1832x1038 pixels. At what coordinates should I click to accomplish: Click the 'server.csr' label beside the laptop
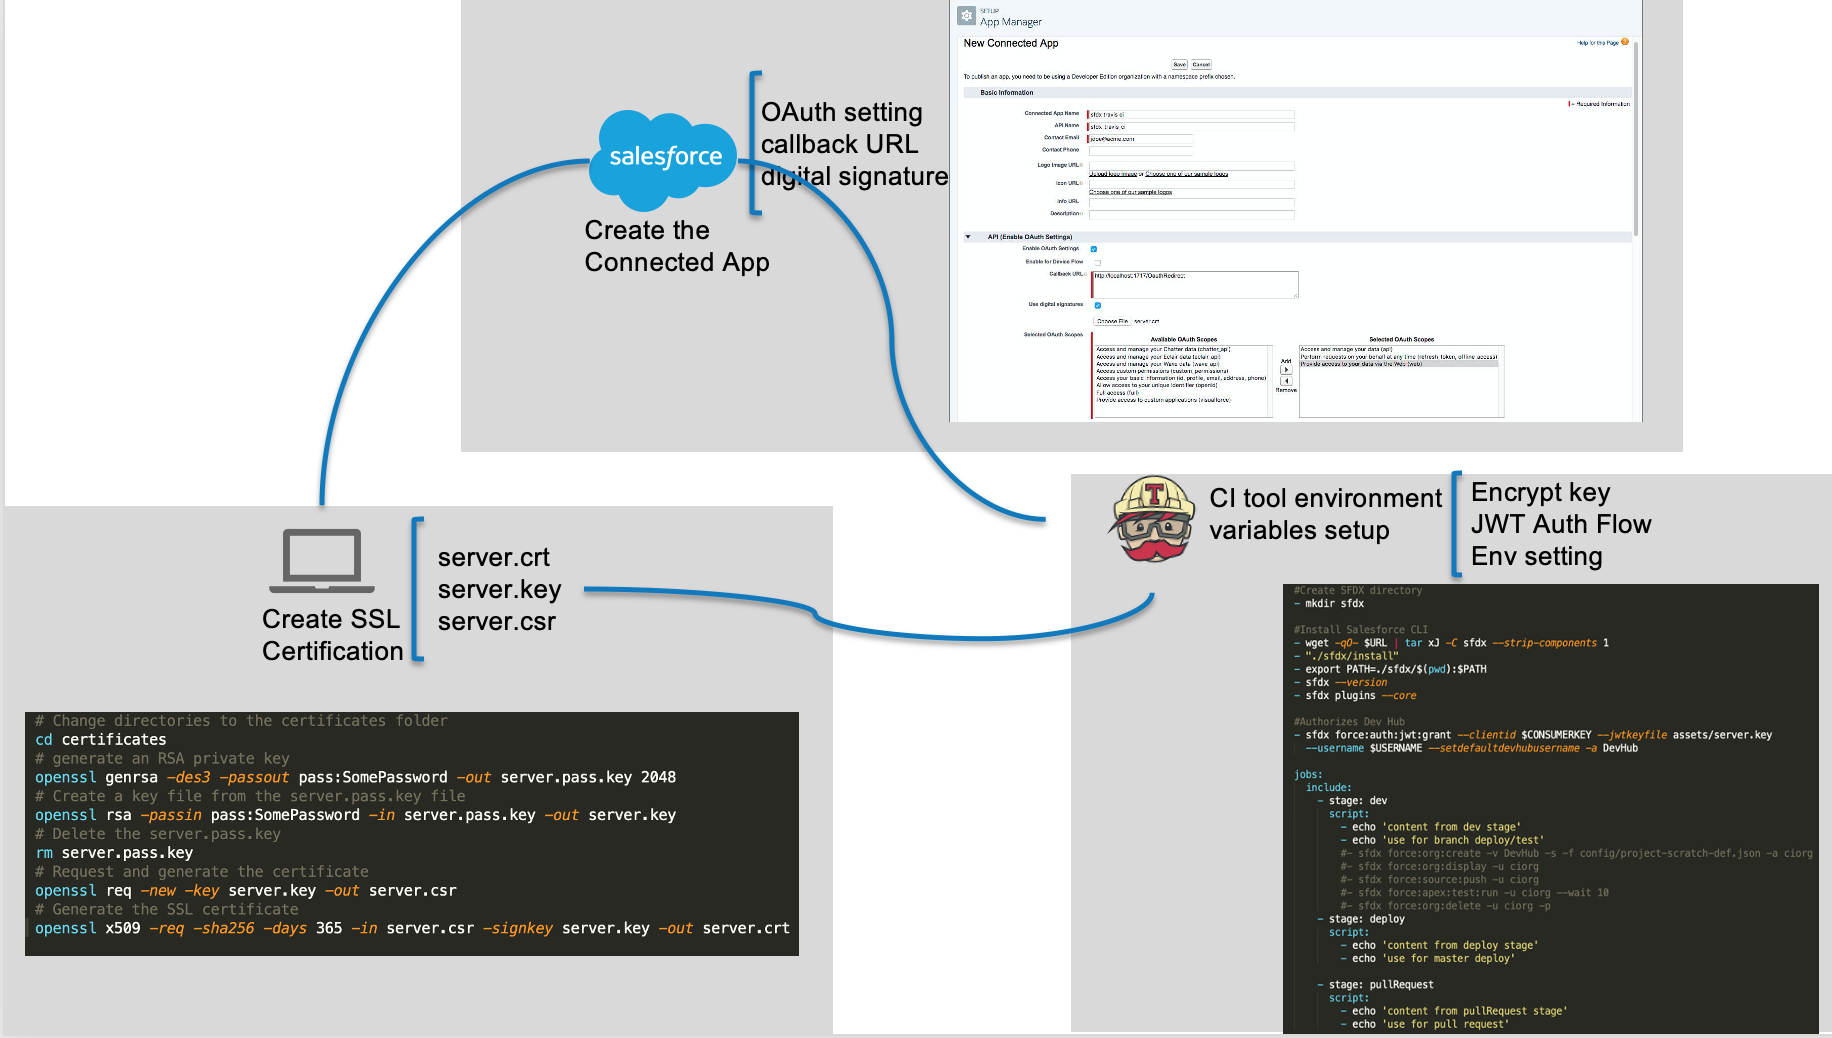(497, 621)
